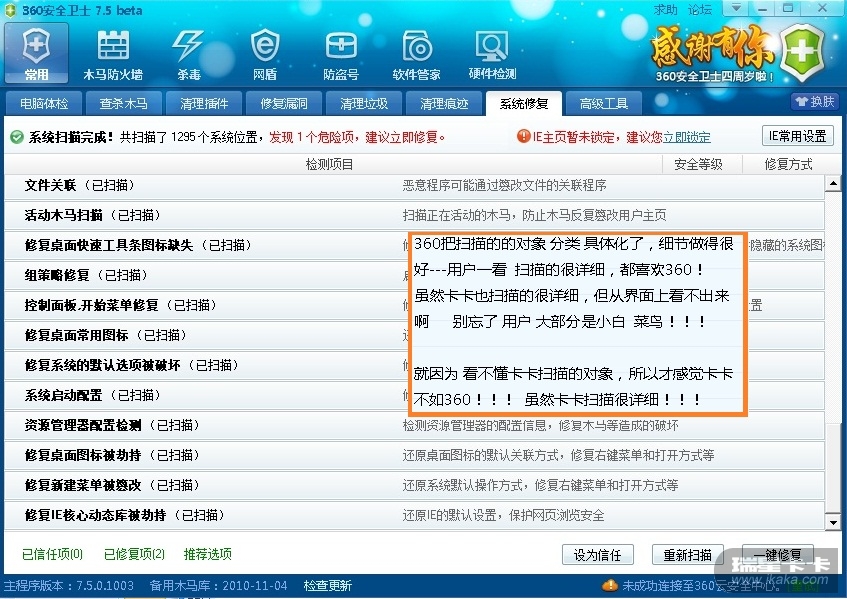Click 检查更新 in status bar
Screen dimensions: 847x599
[x=327, y=585]
